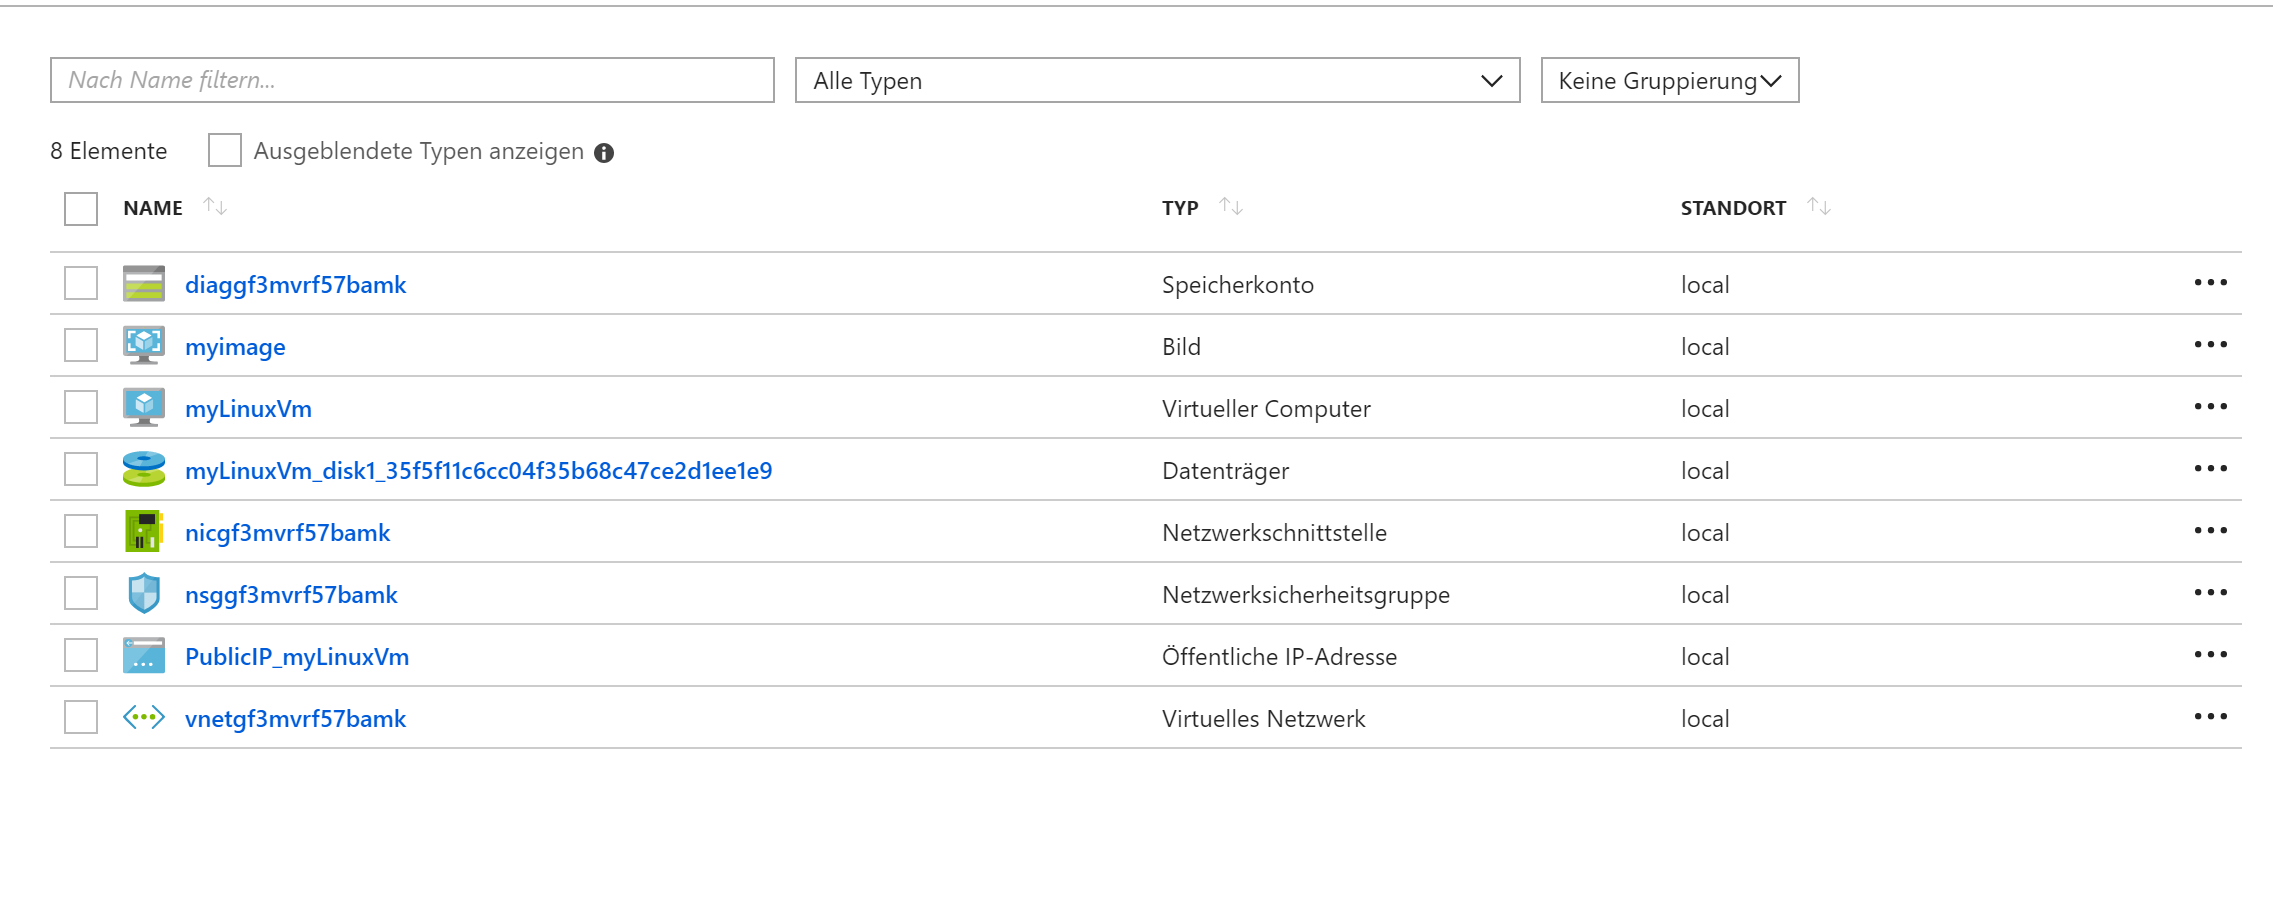Click the image icon beside myimage
2273x914 pixels.
pos(144,346)
